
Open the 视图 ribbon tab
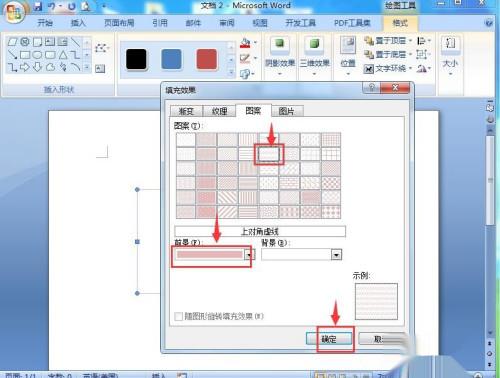[260, 23]
